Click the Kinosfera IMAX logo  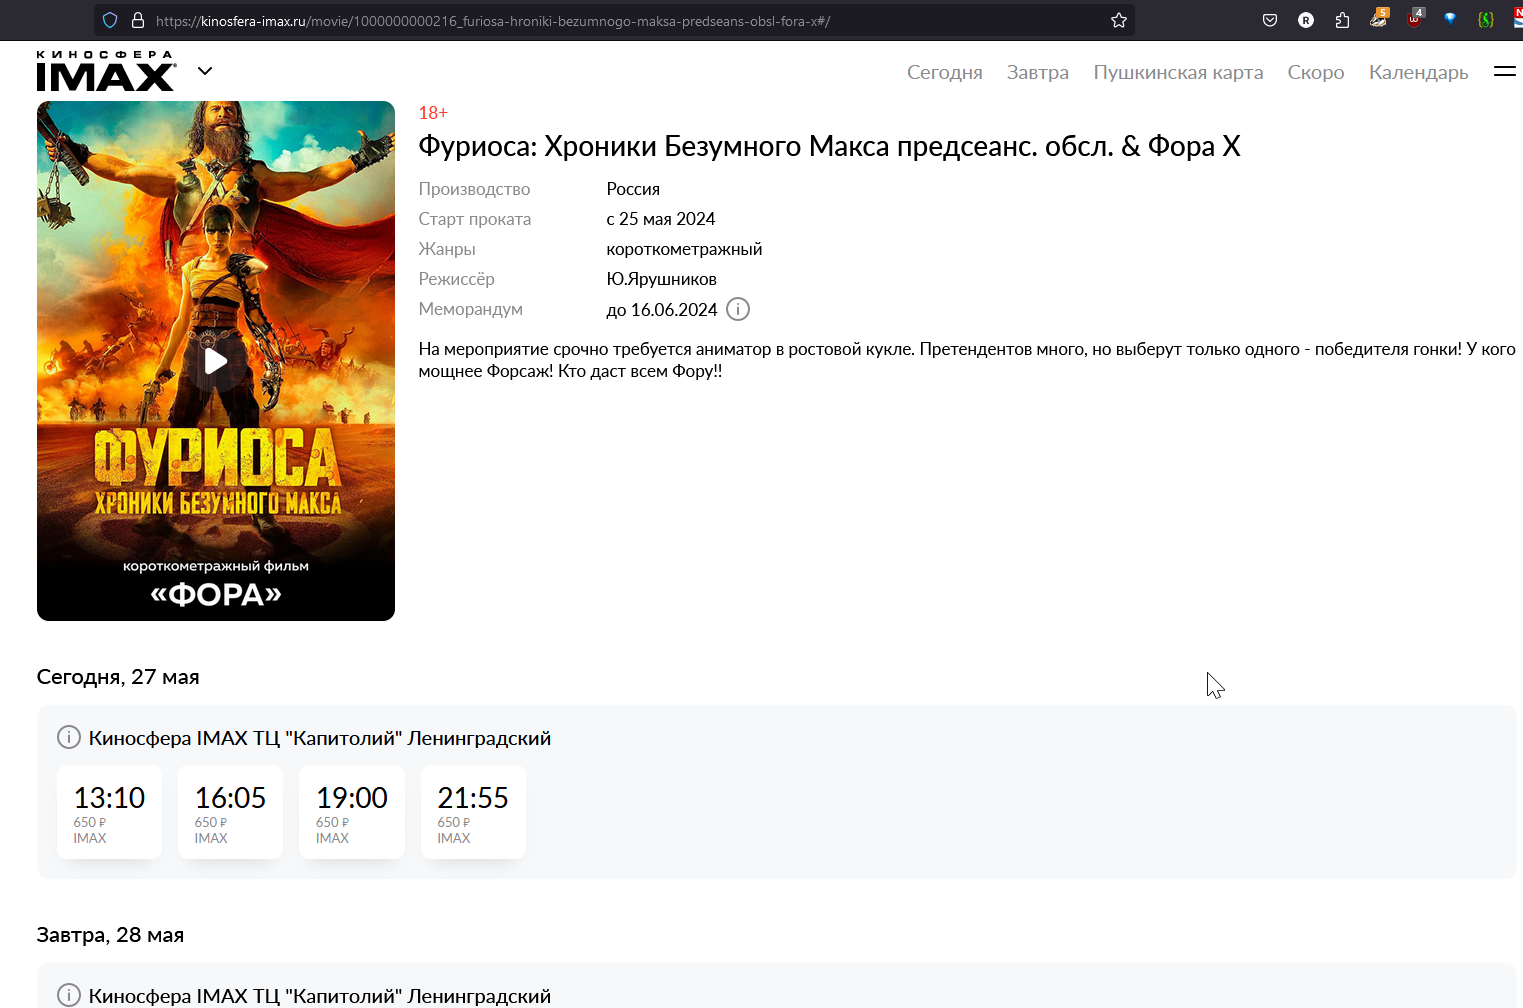(106, 71)
